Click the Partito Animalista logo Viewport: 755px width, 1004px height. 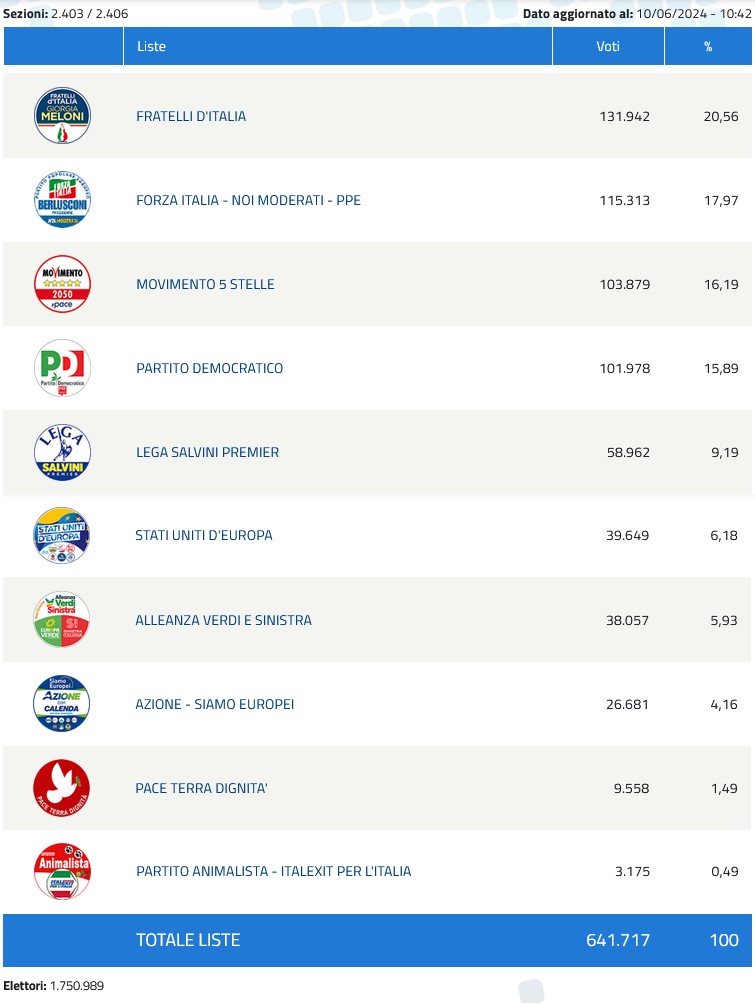62,871
